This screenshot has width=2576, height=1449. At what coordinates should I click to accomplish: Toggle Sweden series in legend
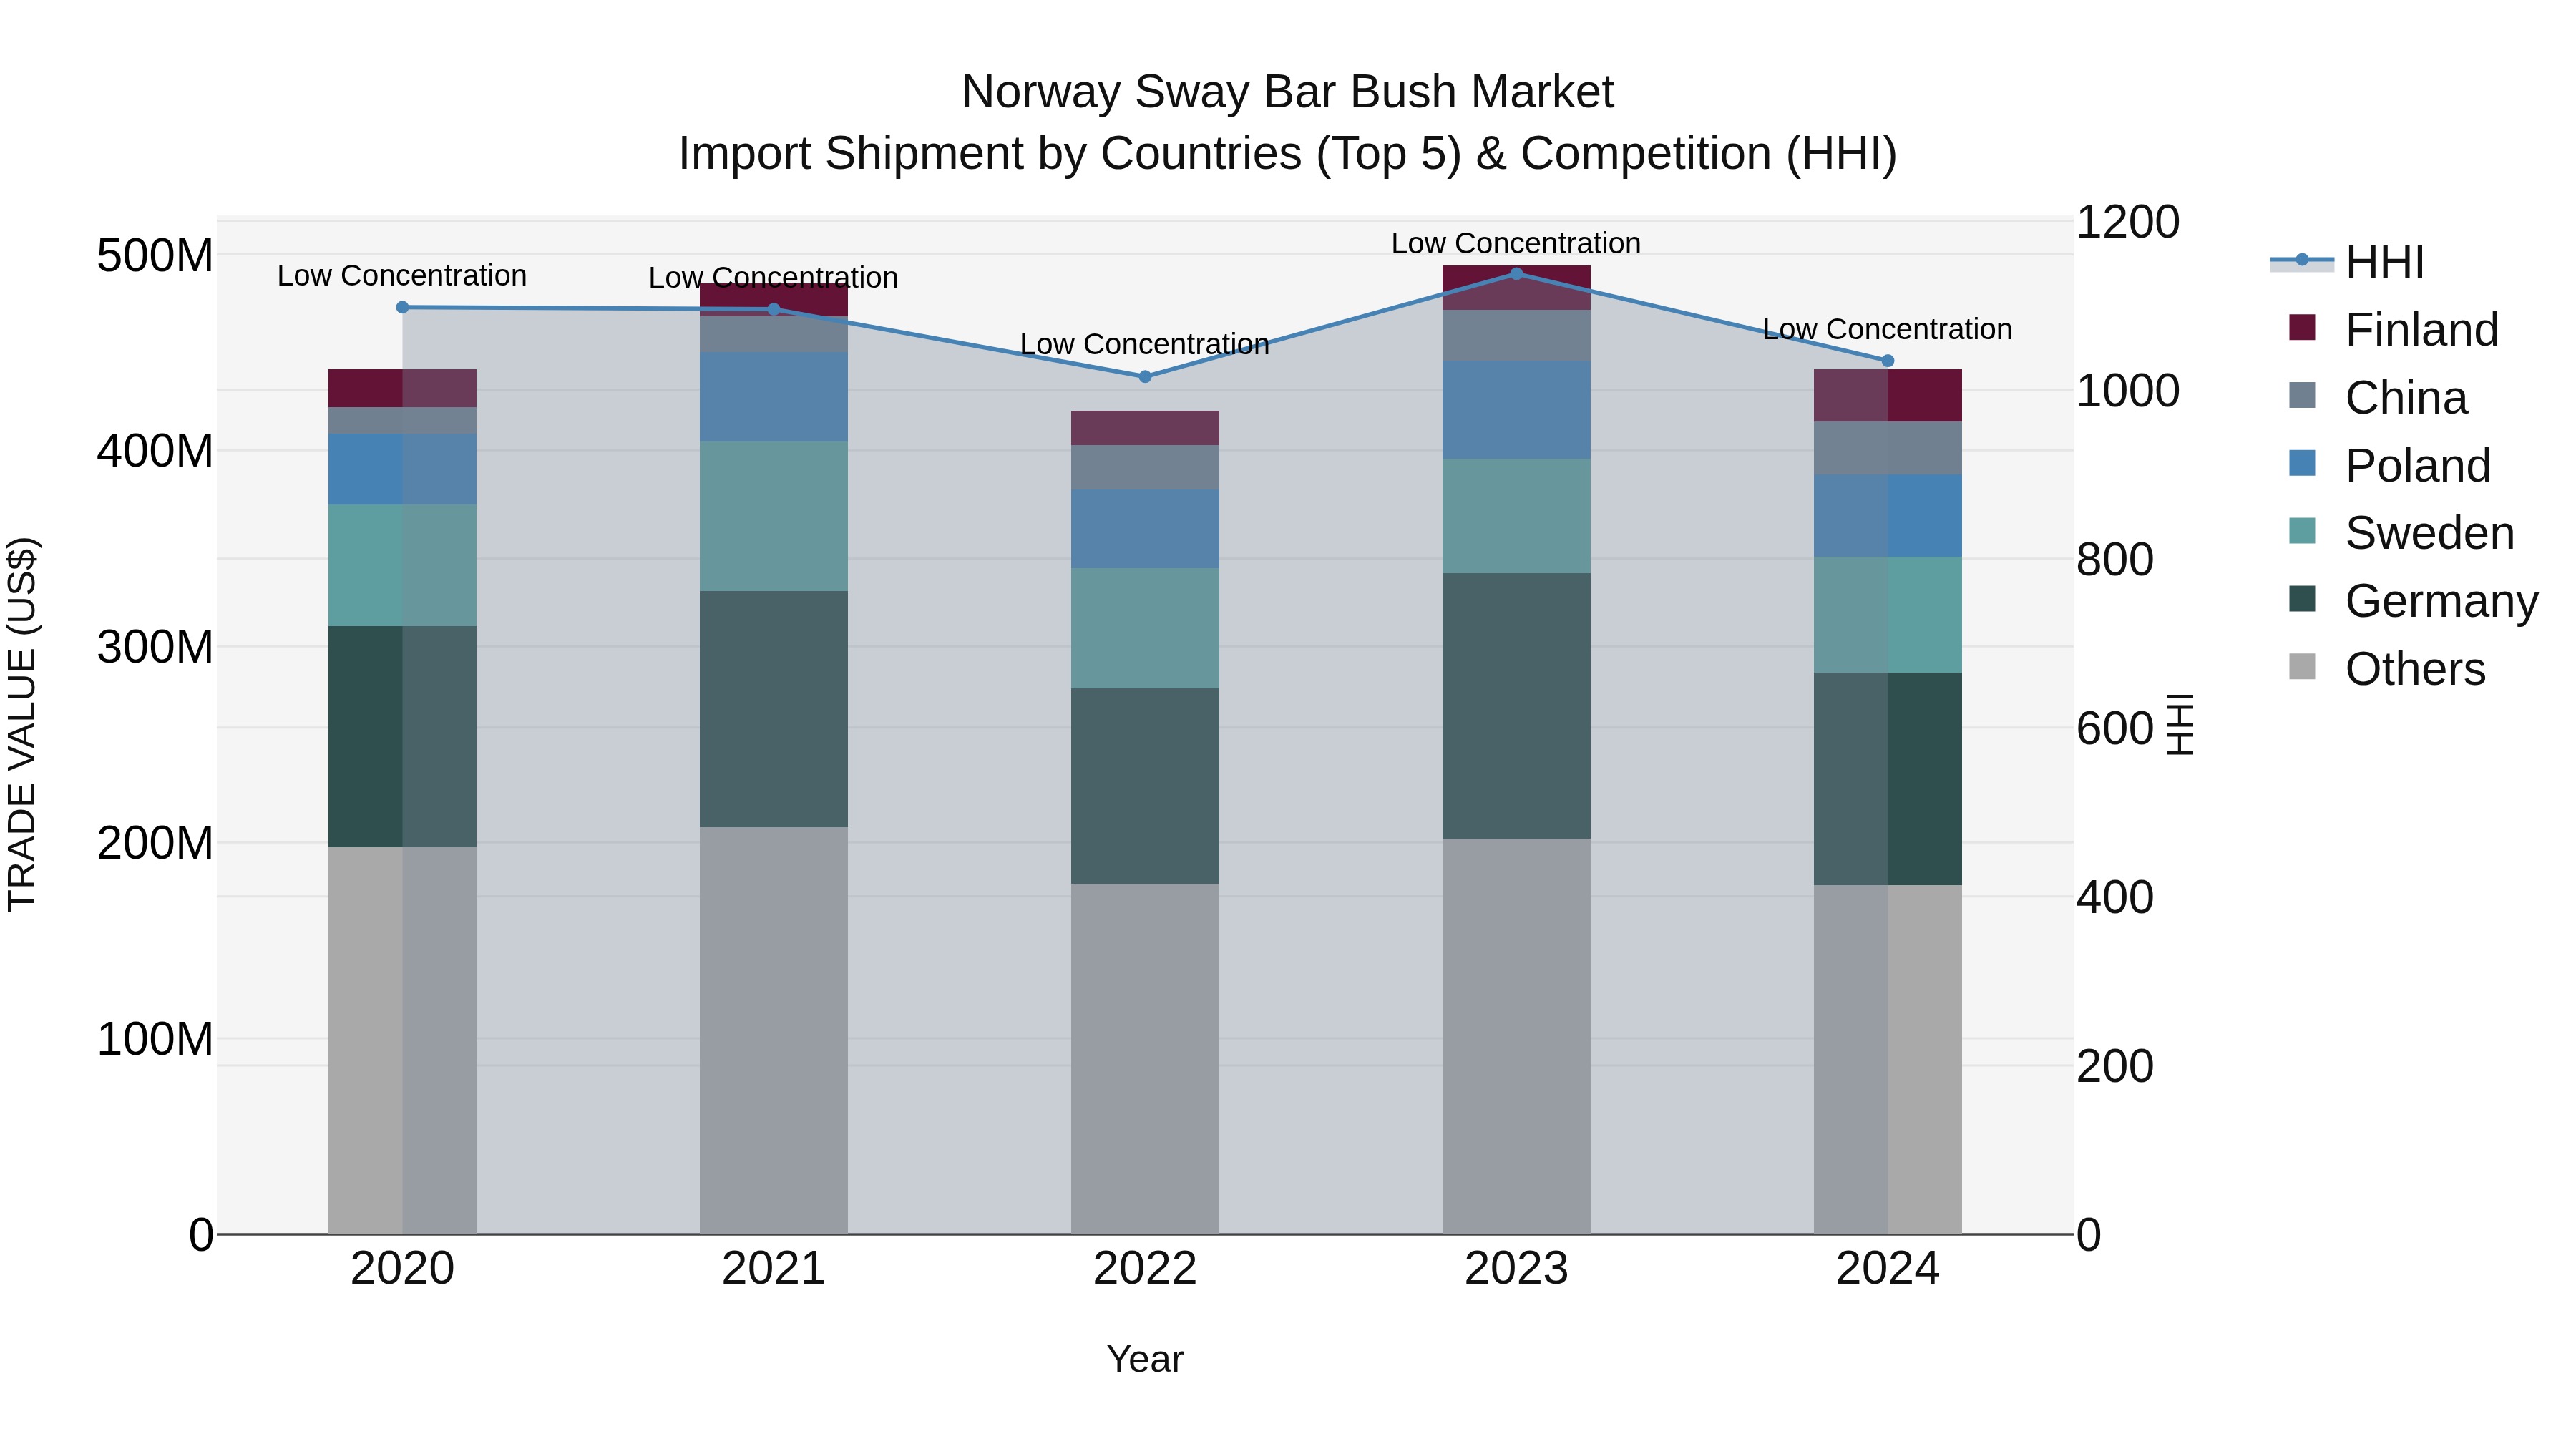[x=2401, y=533]
